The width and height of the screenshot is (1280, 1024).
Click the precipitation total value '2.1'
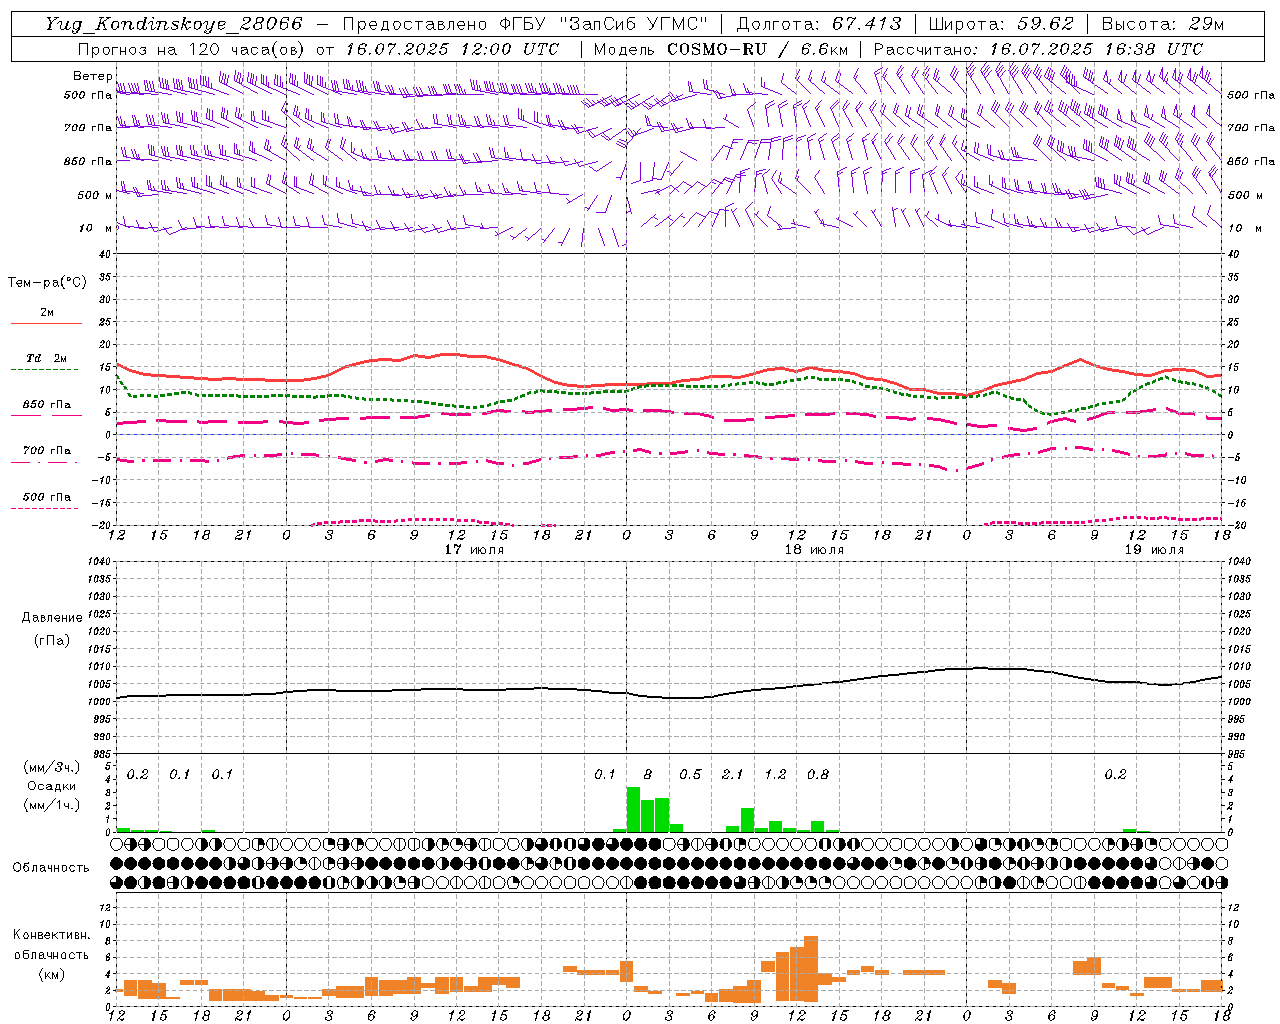[733, 774]
